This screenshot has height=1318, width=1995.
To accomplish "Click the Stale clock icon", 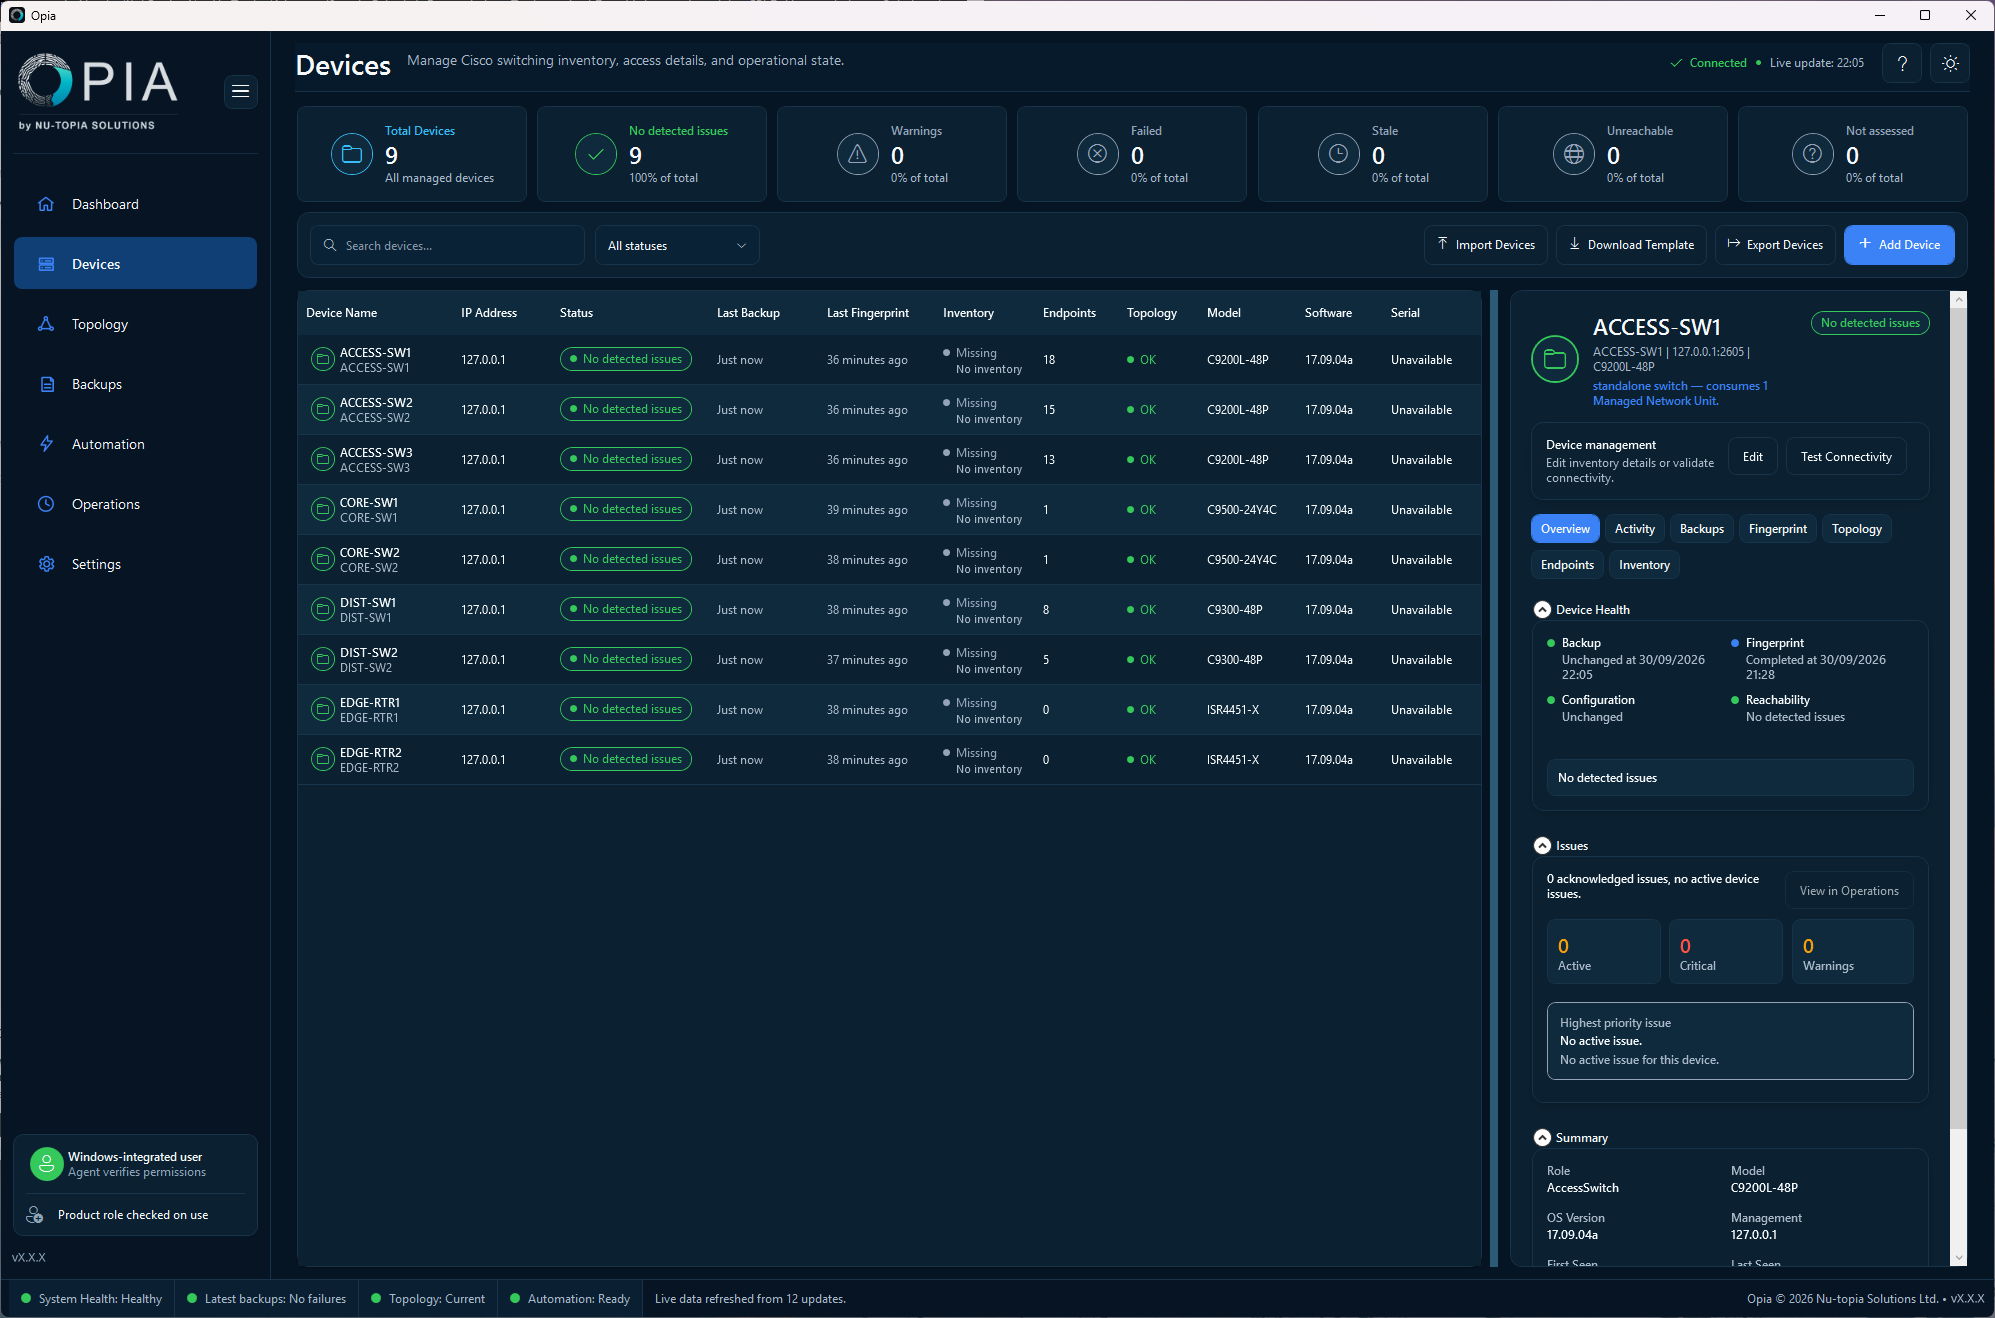I will pyautogui.click(x=1338, y=154).
